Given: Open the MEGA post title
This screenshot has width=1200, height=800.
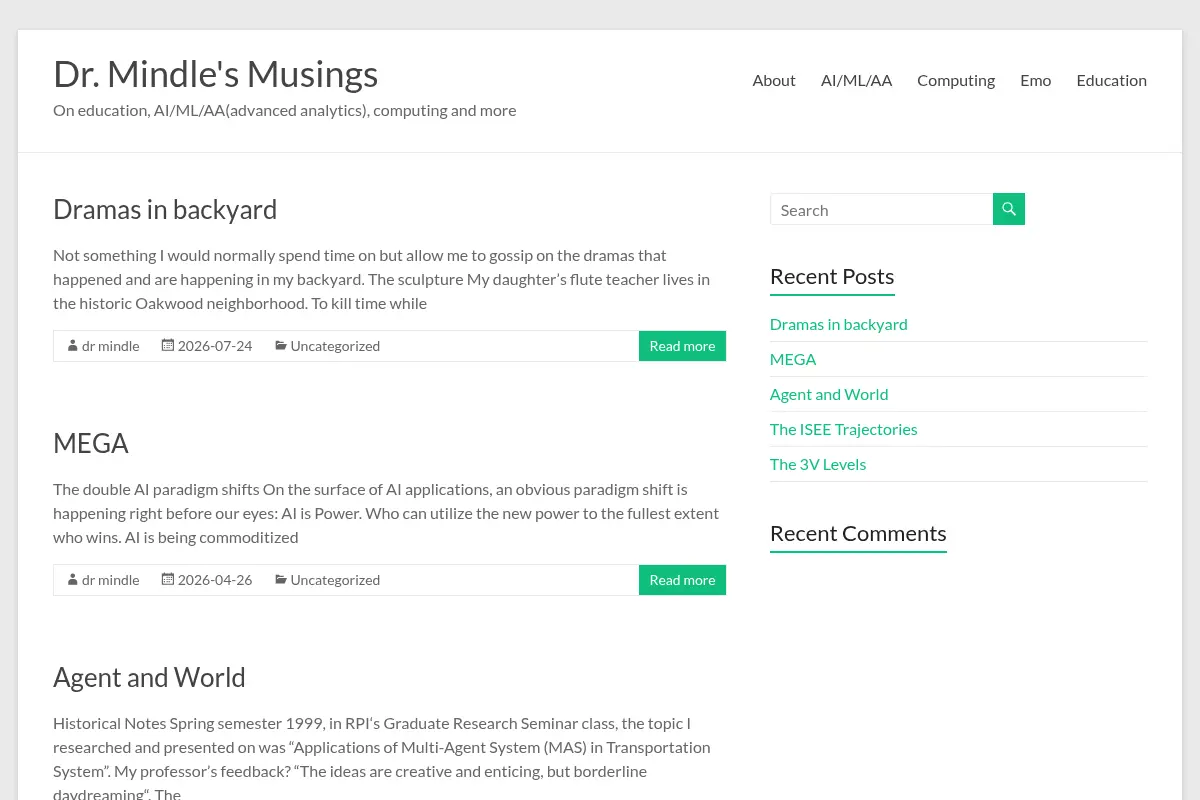Looking at the screenshot, I should (91, 443).
